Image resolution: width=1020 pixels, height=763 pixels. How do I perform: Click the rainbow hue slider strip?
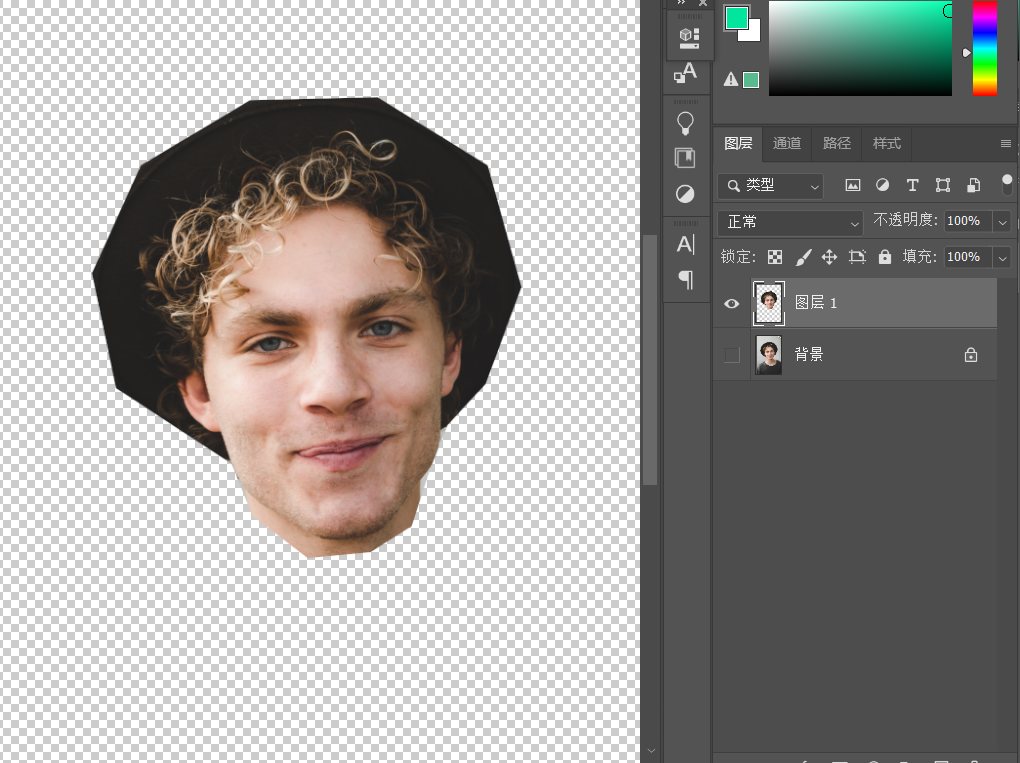click(985, 48)
